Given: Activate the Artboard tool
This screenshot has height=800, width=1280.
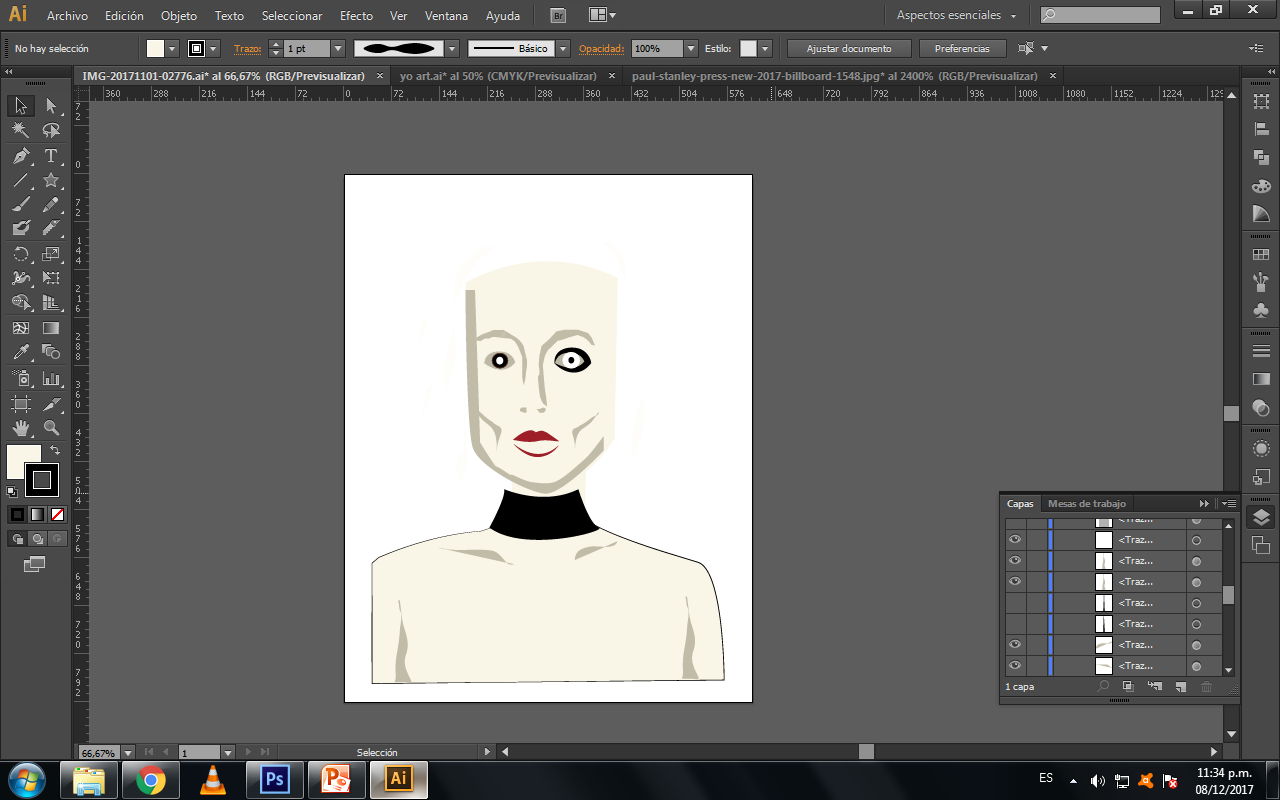Looking at the screenshot, I should (20, 404).
